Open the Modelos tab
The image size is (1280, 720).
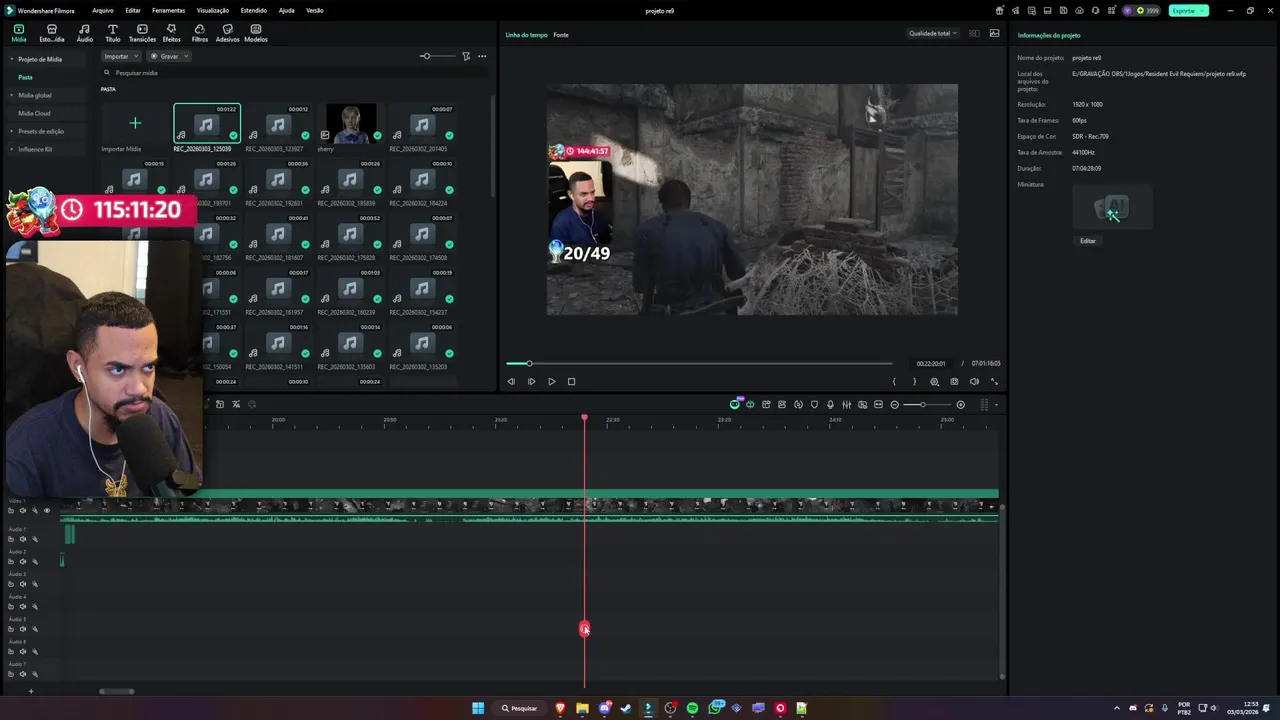click(x=256, y=33)
